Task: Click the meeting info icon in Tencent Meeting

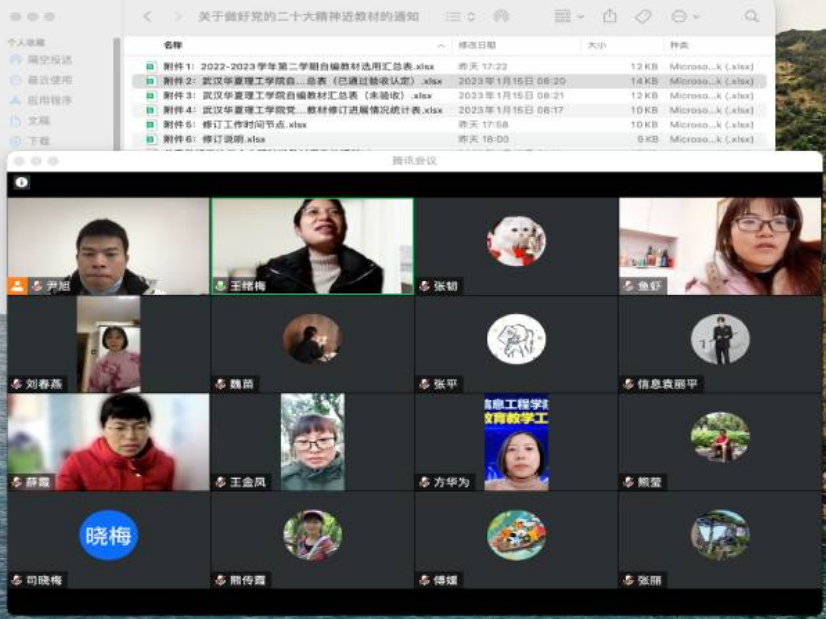Action: pos(21,183)
